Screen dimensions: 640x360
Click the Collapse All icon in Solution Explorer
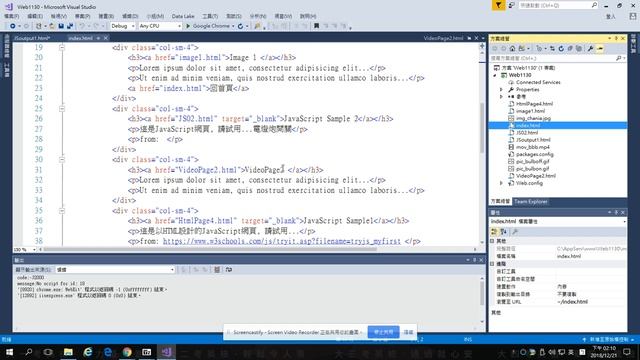point(570,49)
